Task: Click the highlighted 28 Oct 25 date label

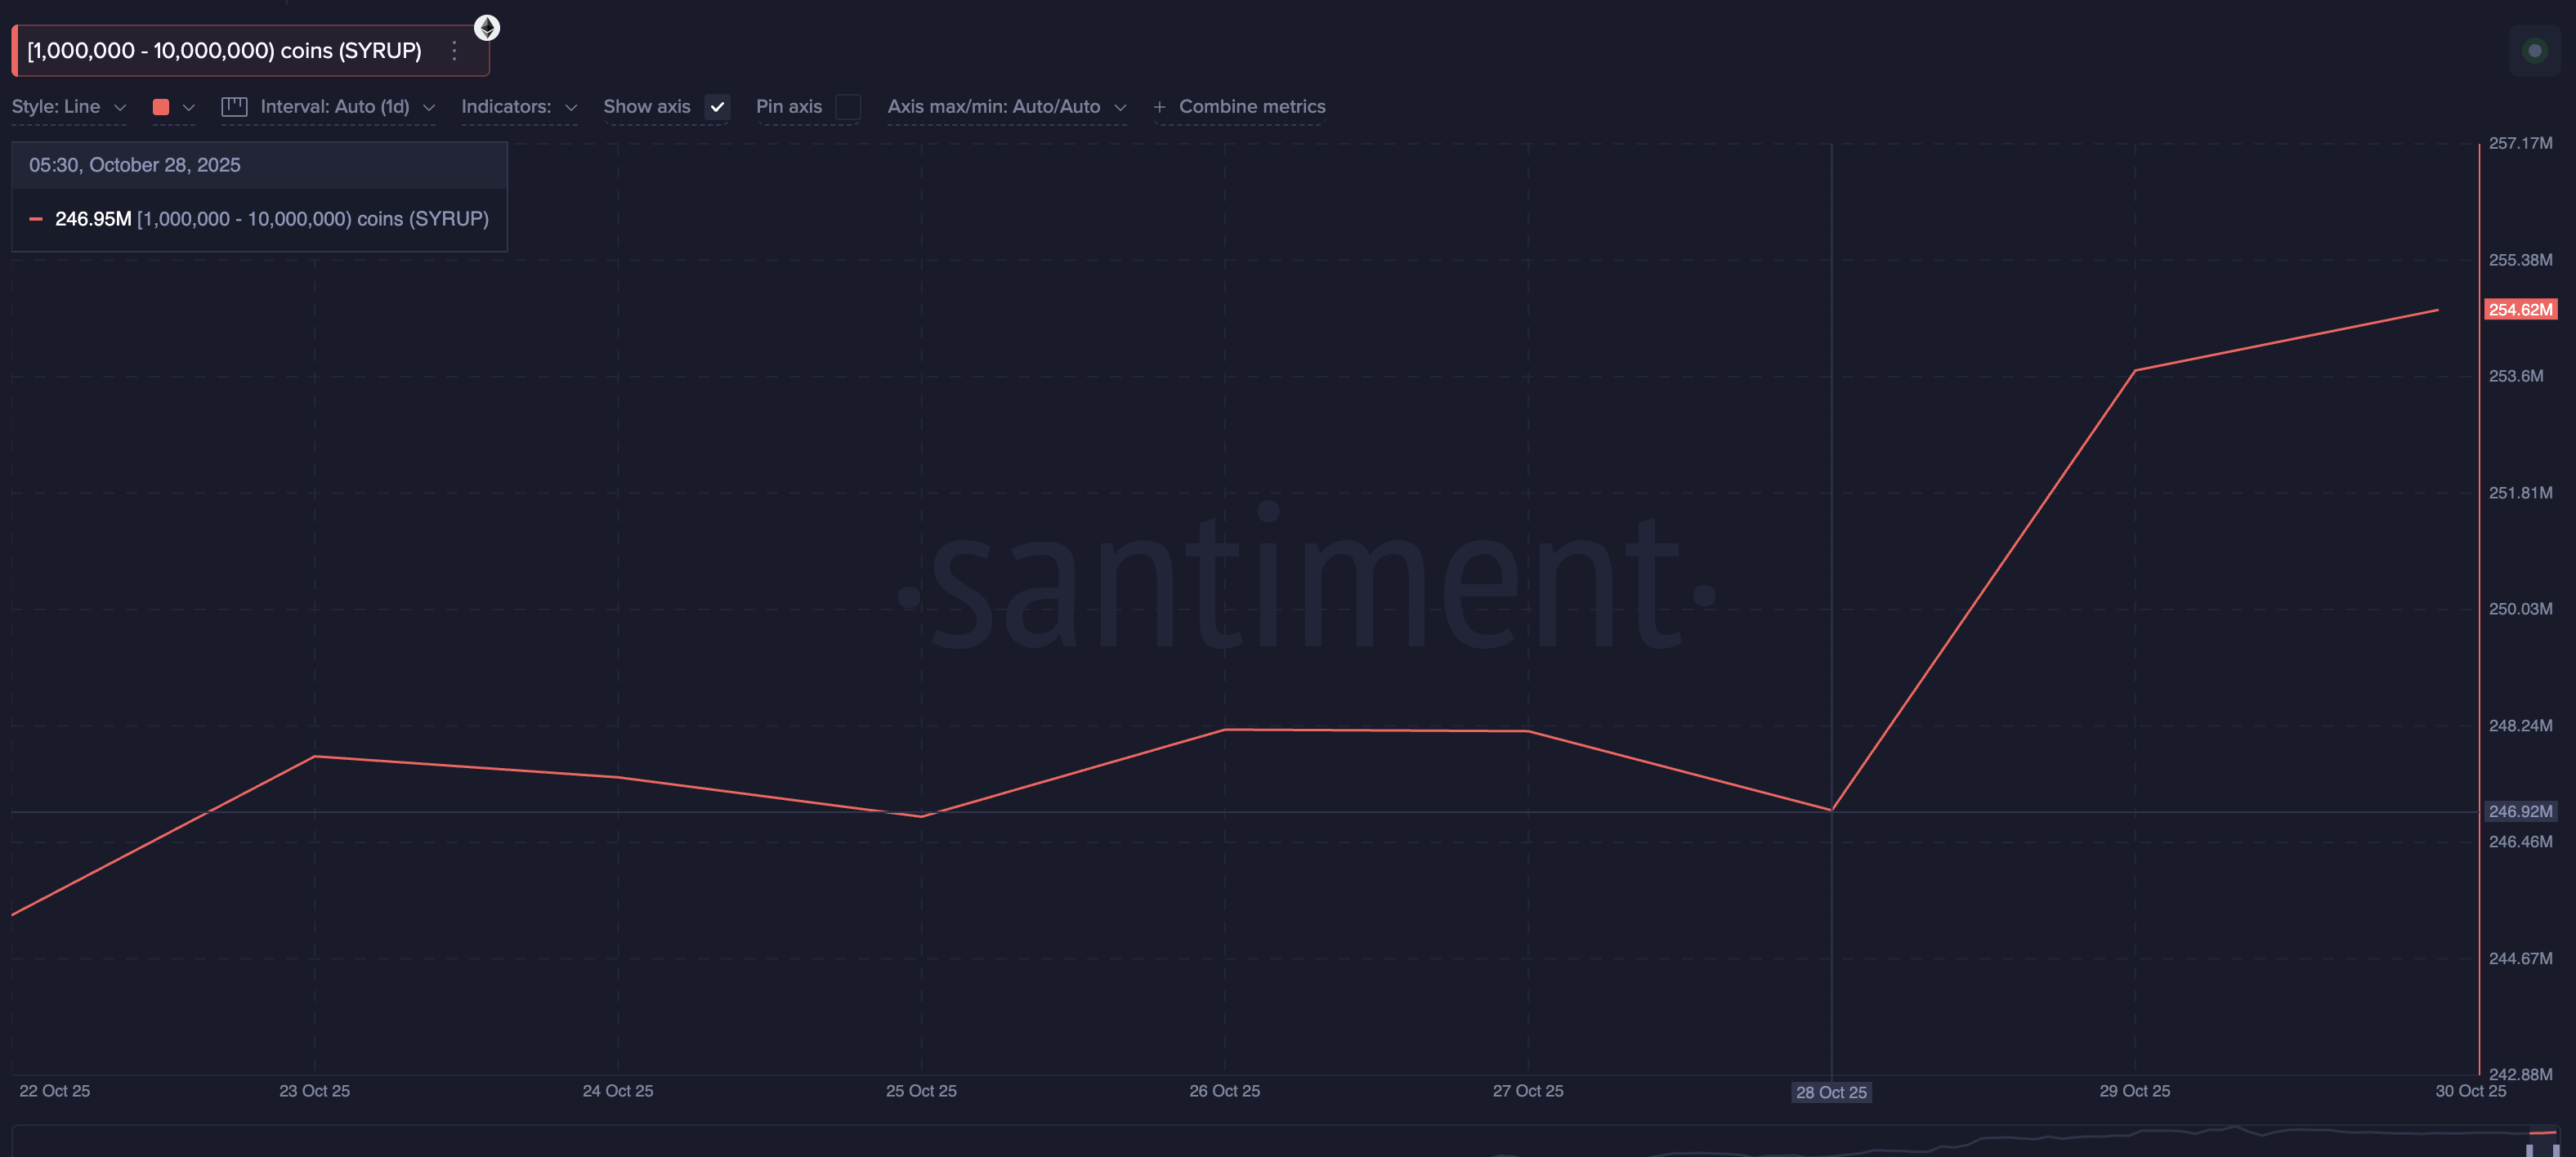Action: click(x=1832, y=1092)
